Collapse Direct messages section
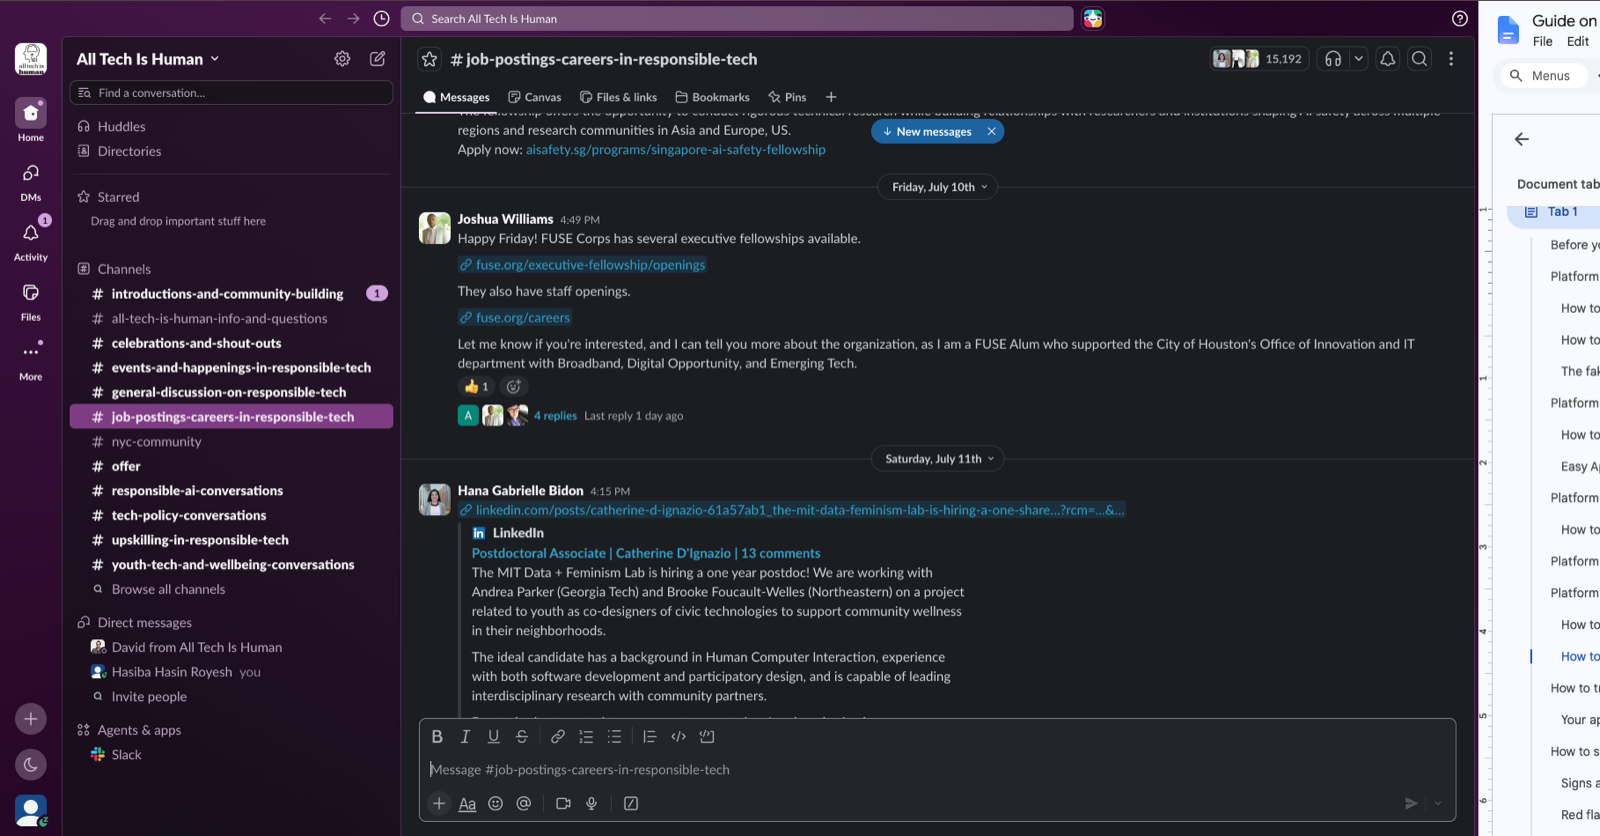This screenshot has width=1600, height=836. click(144, 622)
